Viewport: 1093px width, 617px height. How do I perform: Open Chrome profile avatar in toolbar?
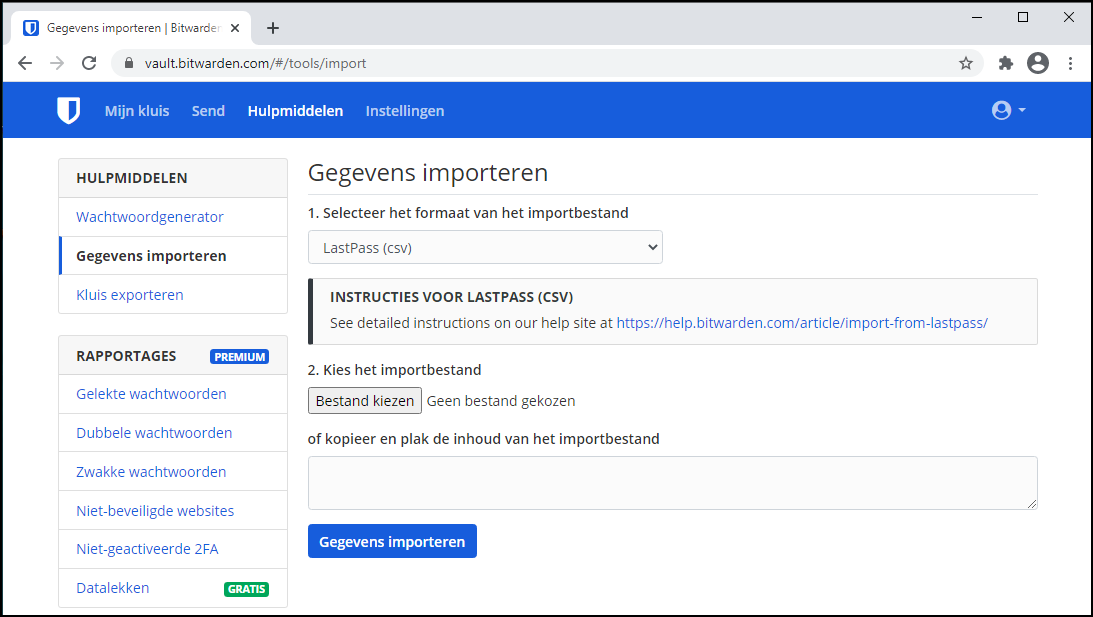tap(1038, 63)
